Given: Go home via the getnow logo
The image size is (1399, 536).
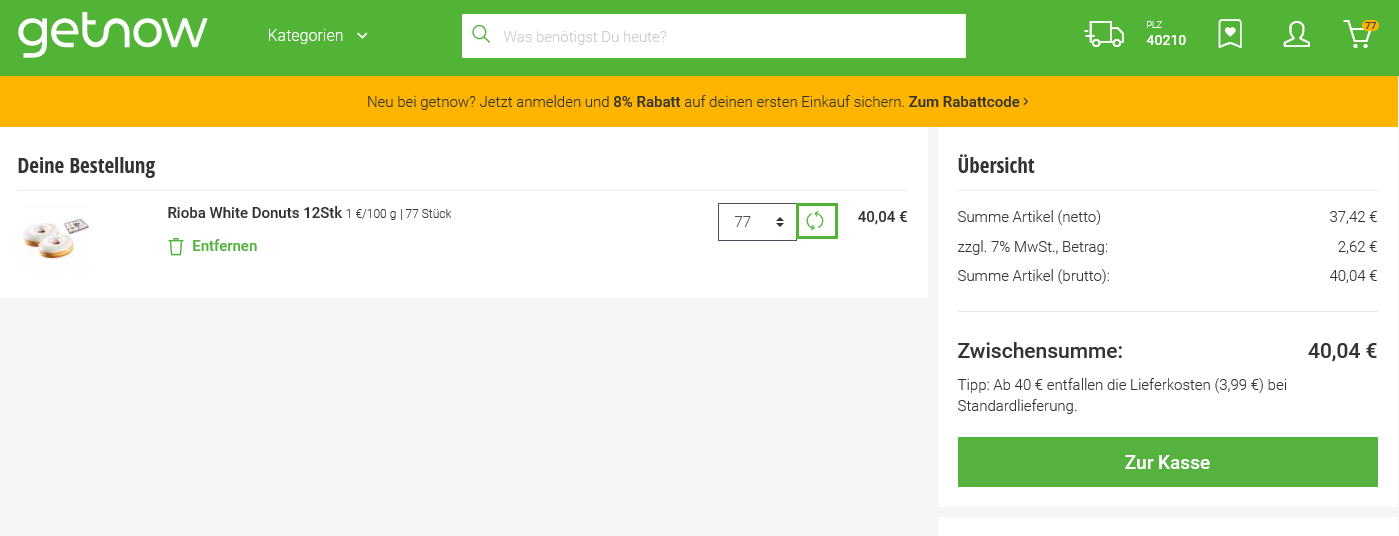Looking at the screenshot, I should click(112, 35).
